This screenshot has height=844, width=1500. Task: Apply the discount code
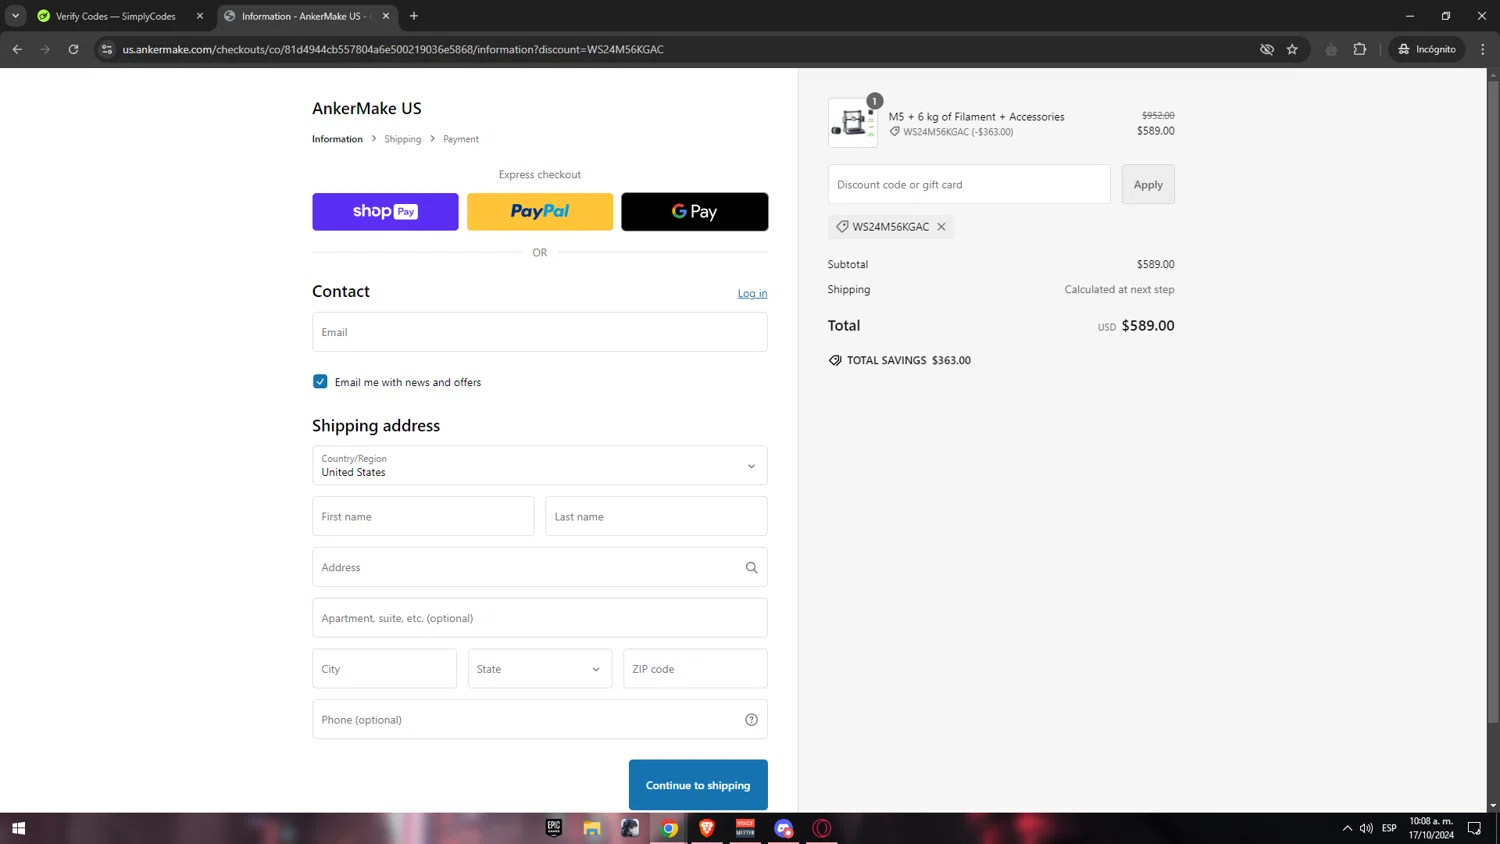pyautogui.click(x=1148, y=184)
